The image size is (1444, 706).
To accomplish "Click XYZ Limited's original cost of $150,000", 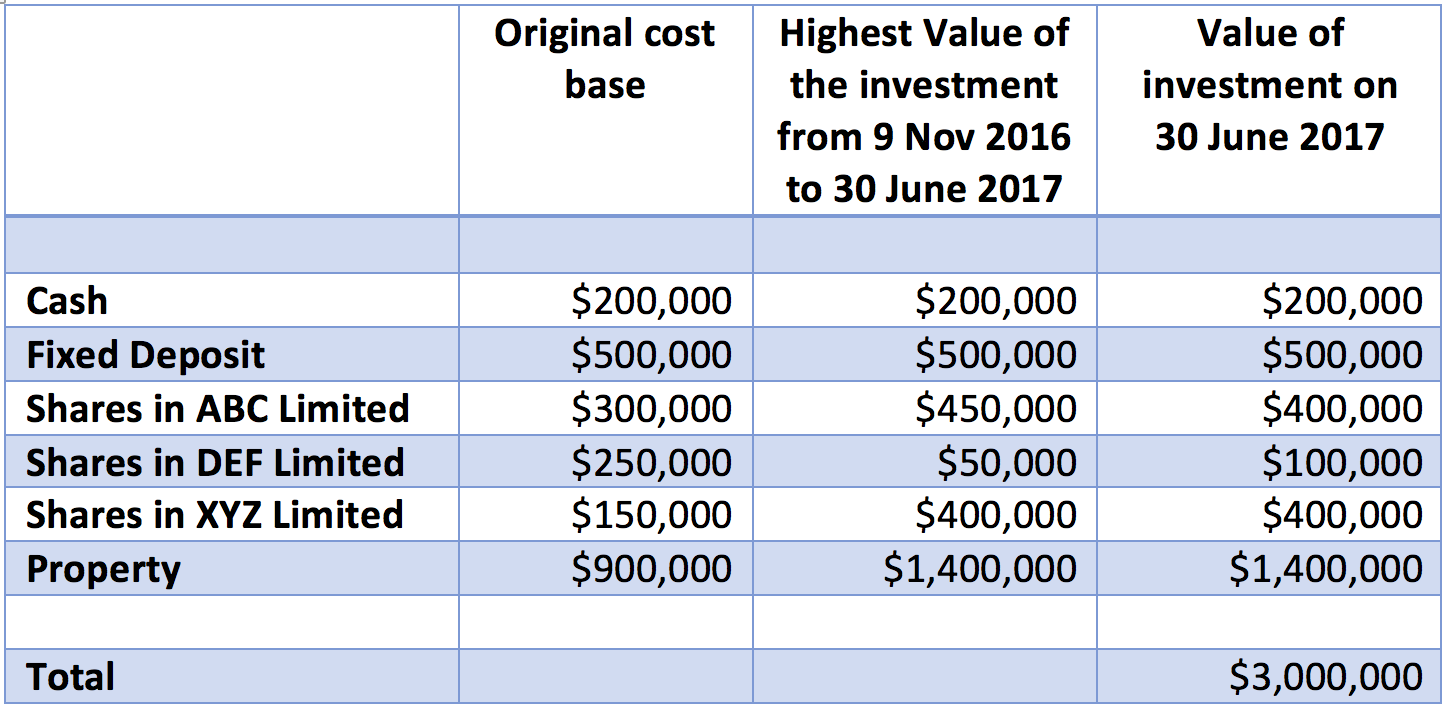I will (651, 515).
